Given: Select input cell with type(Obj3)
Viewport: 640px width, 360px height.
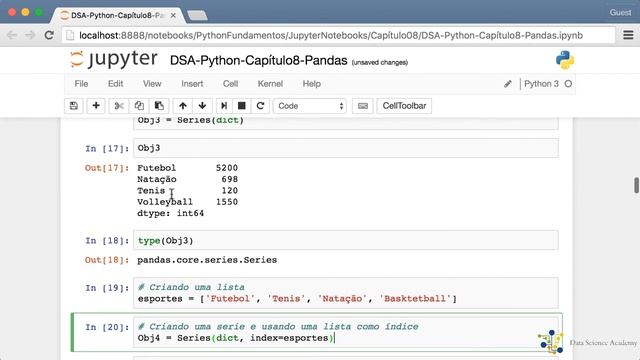Looking at the screenshot, I should 346,240.
